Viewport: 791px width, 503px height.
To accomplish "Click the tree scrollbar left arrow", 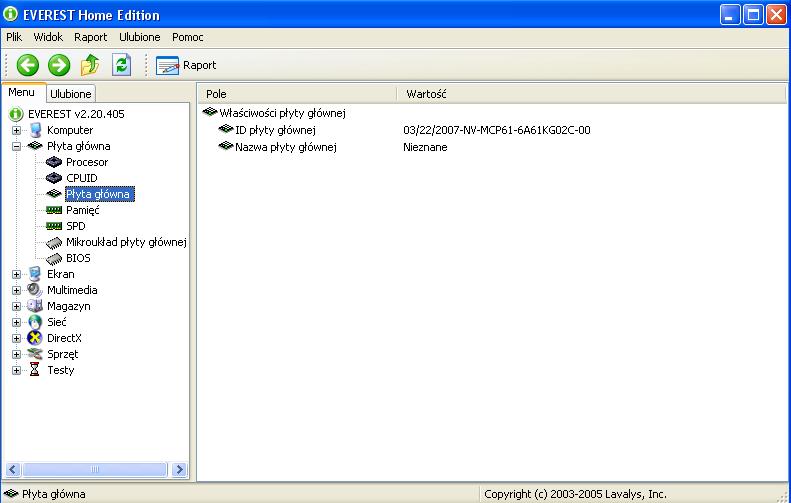I will point(13,470).
